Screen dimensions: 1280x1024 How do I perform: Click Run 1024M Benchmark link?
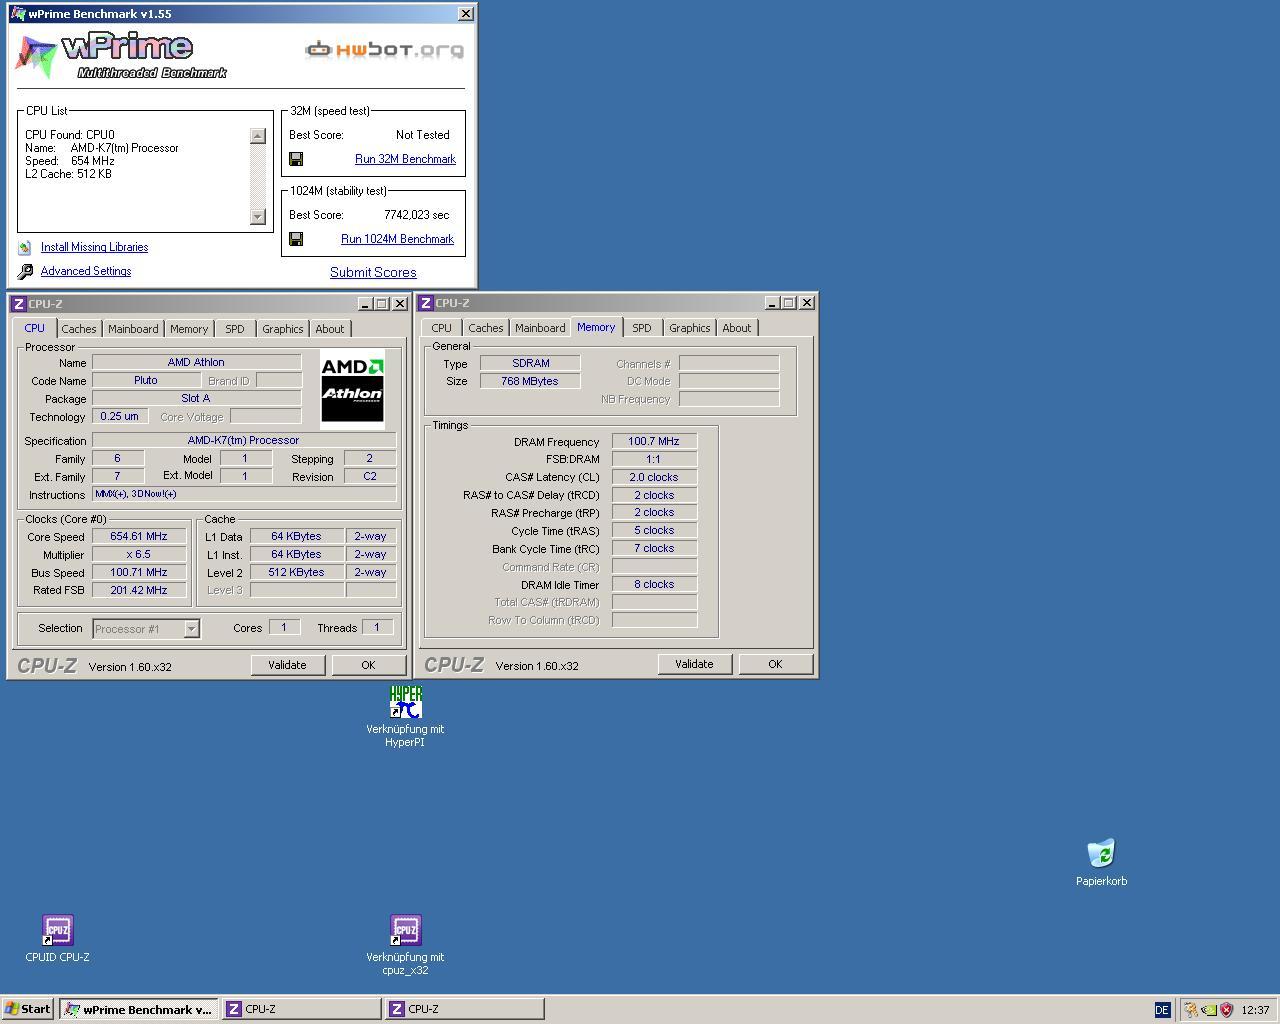coord(397,239)
